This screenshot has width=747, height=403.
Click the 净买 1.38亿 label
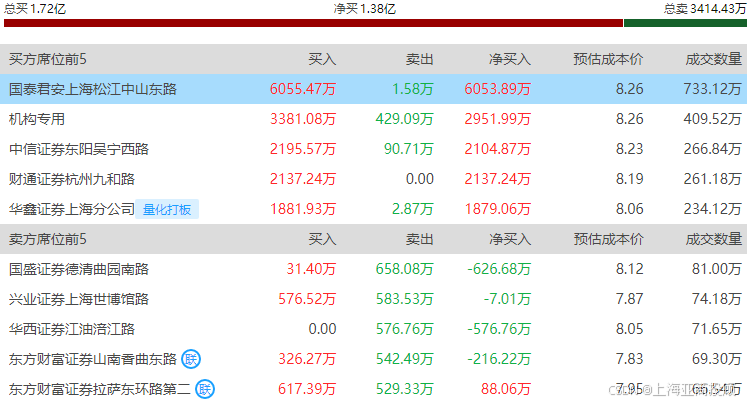[x=365, y=9]
